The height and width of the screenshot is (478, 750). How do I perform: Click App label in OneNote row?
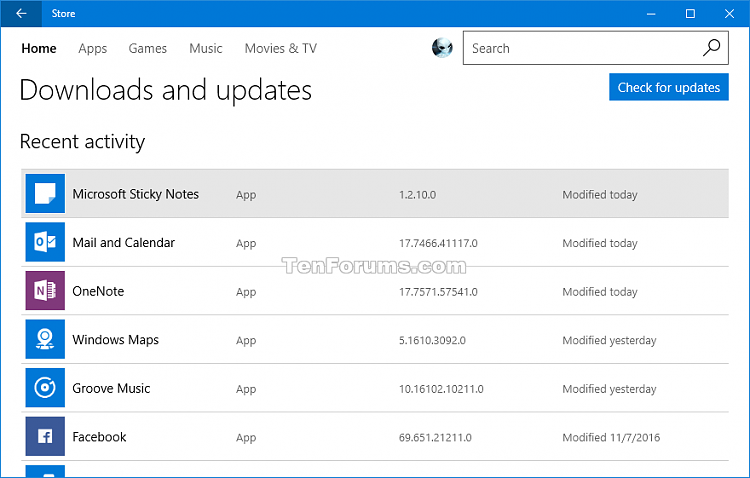[246, 292]
